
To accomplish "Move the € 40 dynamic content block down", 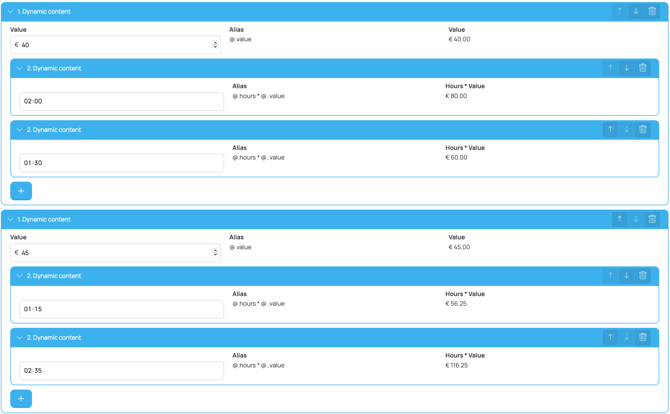I will (635, 11).
